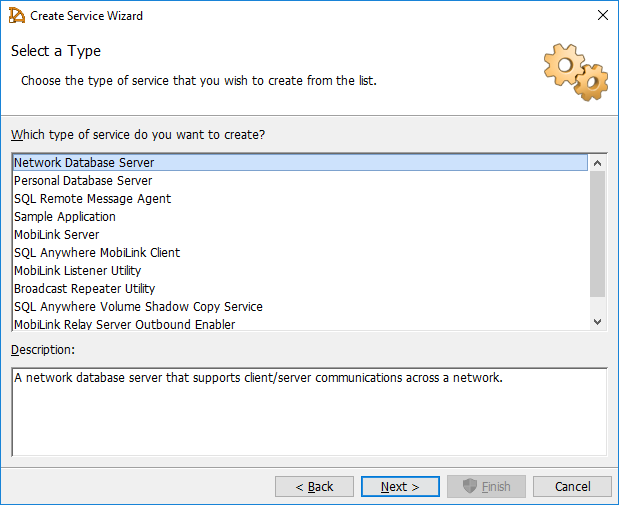Image resolution: width=619 pixels, height=505 pixels.
Task: Select MobiLink Listener Utility entry
Action: tap(77, 271)
